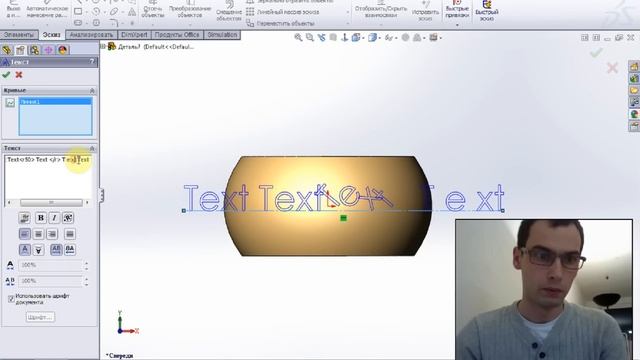The height and width of the screenshot is (360, 640).
Task: Click Линейный массив эскиза icon
Action: pyautogui.click(x=250, y=12)
